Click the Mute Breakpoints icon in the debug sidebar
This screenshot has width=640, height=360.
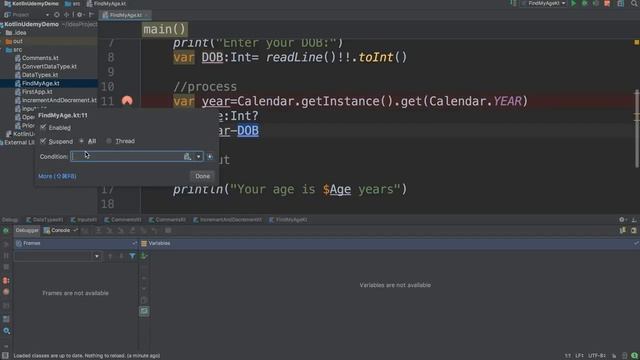tap(6, 292)
